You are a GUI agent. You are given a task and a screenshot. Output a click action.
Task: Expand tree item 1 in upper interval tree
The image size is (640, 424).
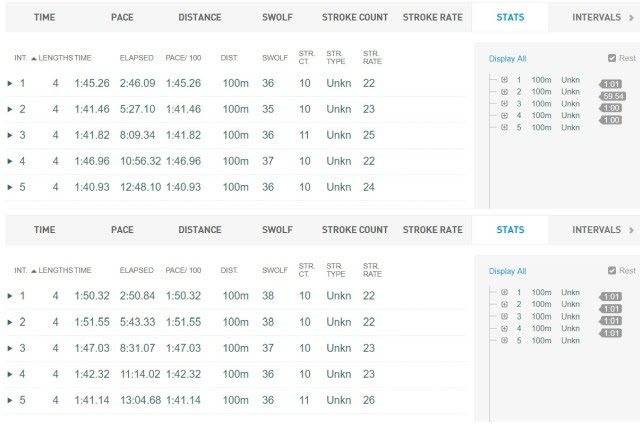pos(504,80)
